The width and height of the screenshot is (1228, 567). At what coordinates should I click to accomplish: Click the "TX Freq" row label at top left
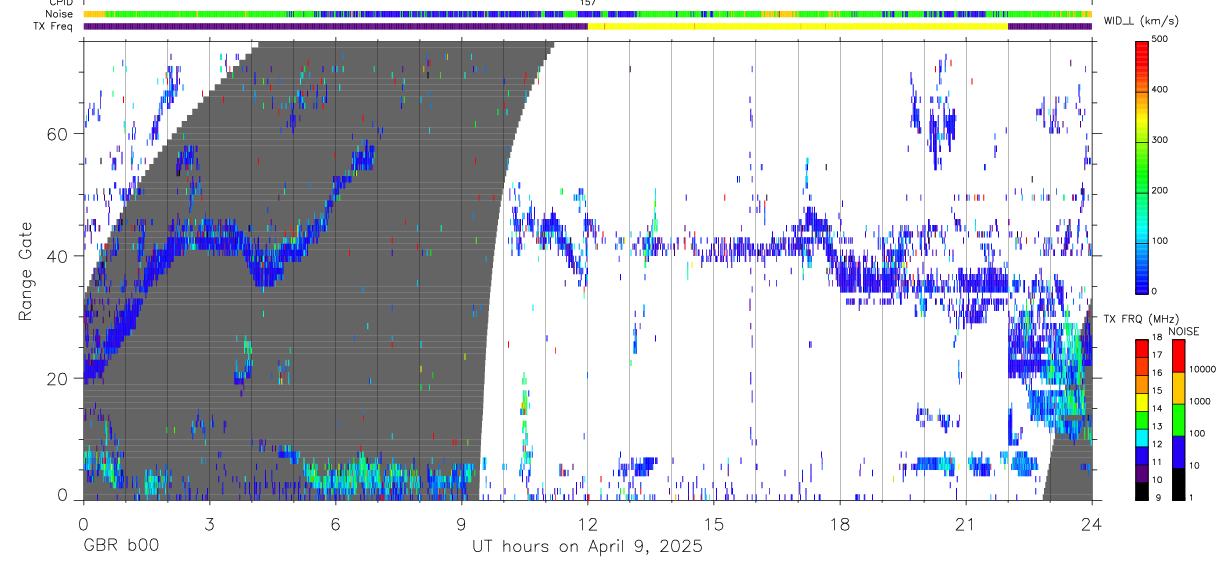pos(55,26)
